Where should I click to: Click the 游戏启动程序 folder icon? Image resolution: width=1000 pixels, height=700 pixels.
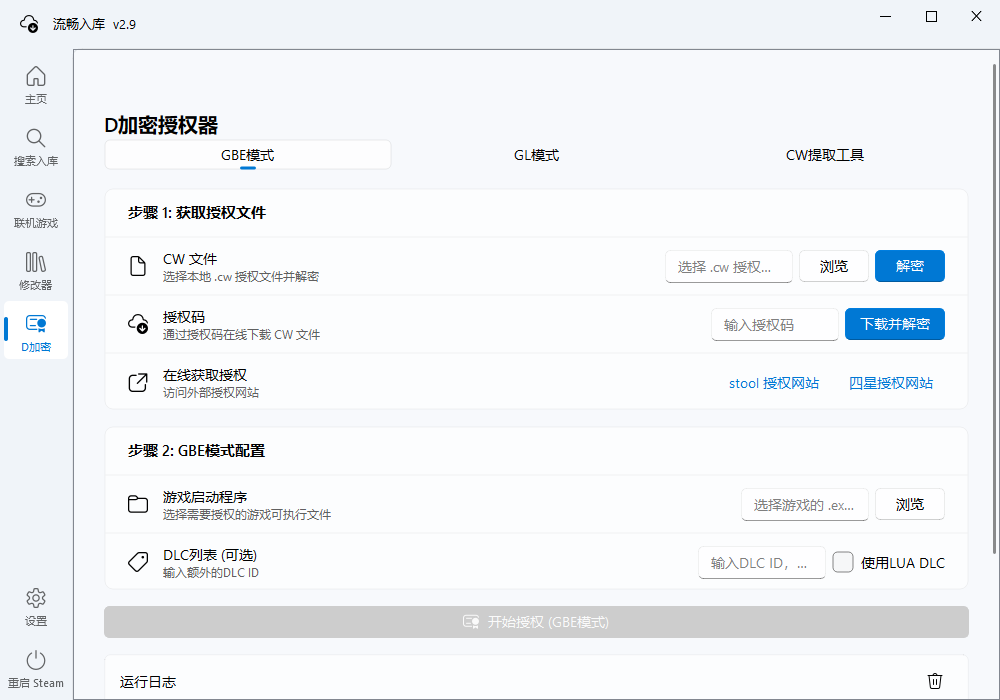[x=138, y=504]
